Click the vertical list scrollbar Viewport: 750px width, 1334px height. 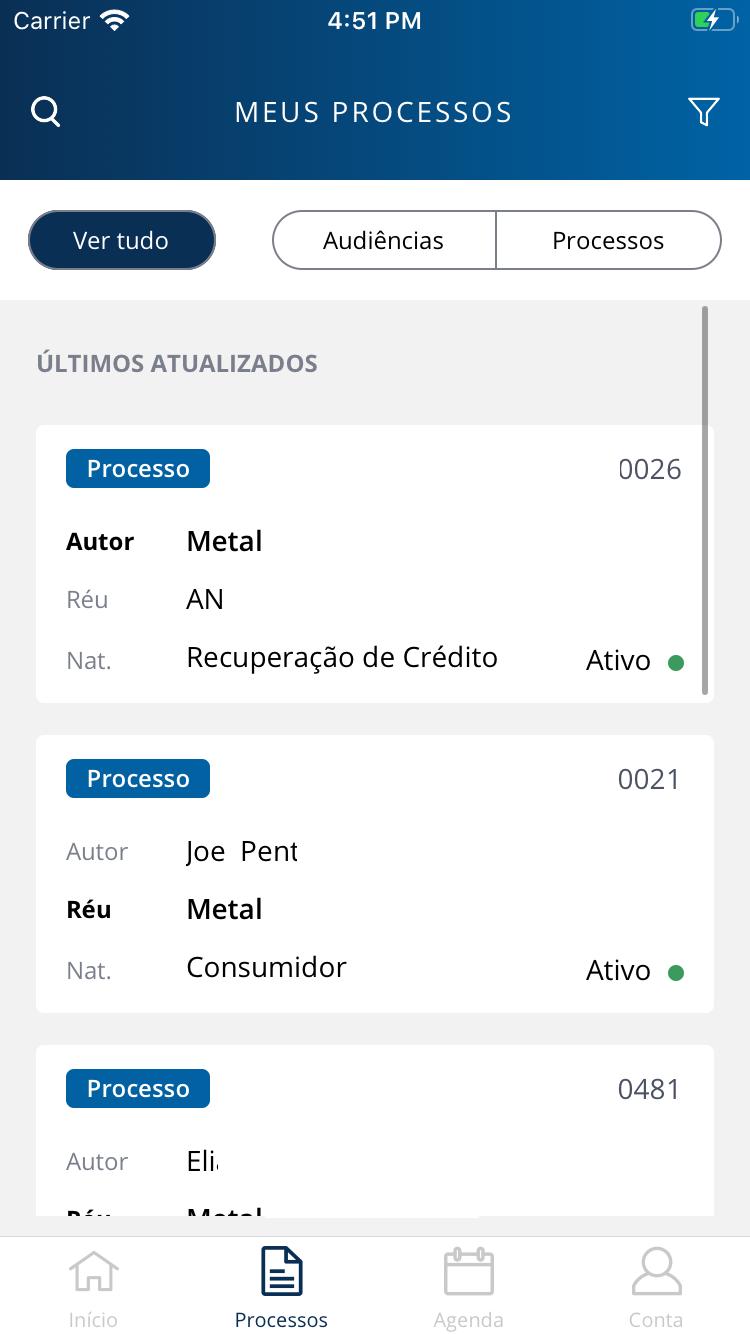click(x=705, y=500)
